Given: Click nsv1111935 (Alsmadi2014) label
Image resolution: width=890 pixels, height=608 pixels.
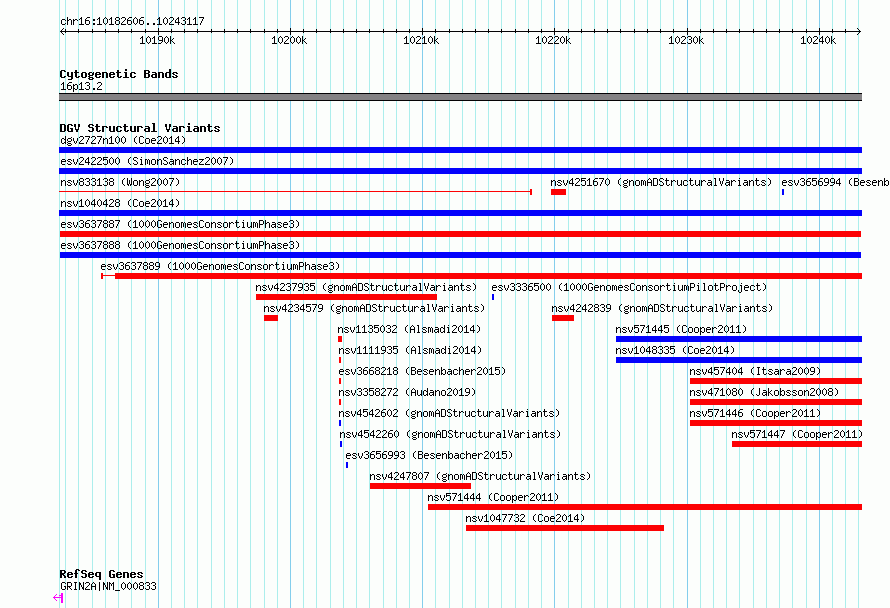Looking at the screenshot, I should coord(410,350).
